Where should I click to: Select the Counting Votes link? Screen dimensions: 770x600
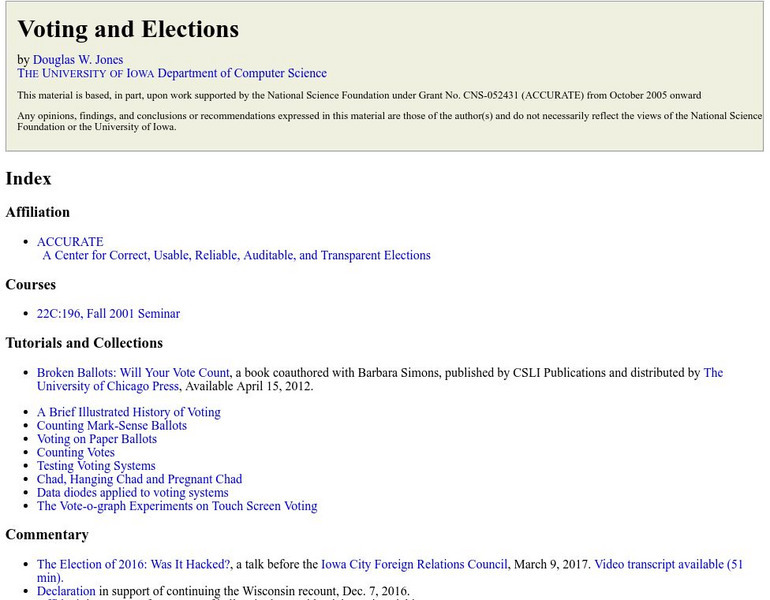coord(76,452)
